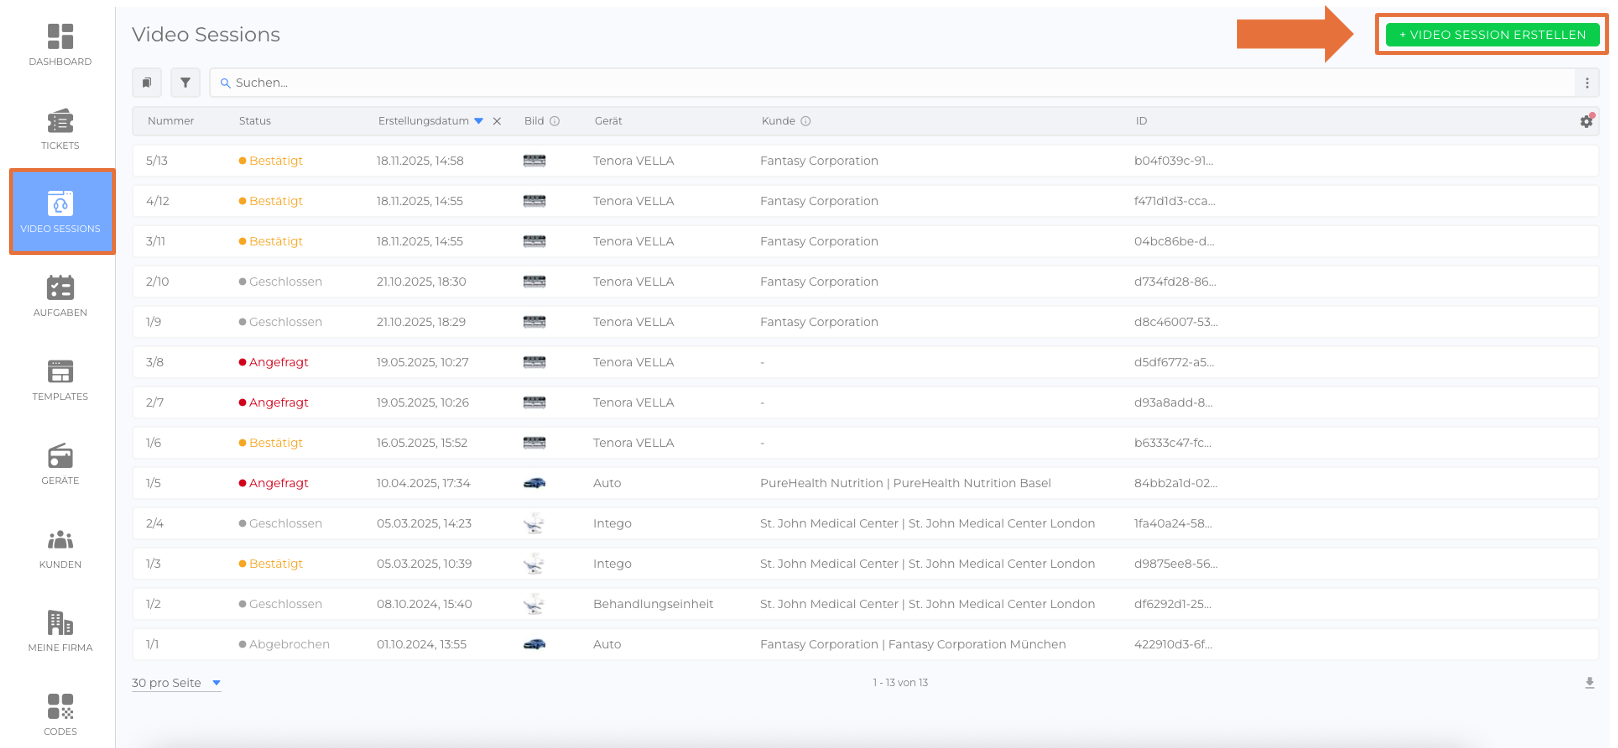Show info tooltip next to Kunde header
The image size is (1618, 748).
pos(806,121)
